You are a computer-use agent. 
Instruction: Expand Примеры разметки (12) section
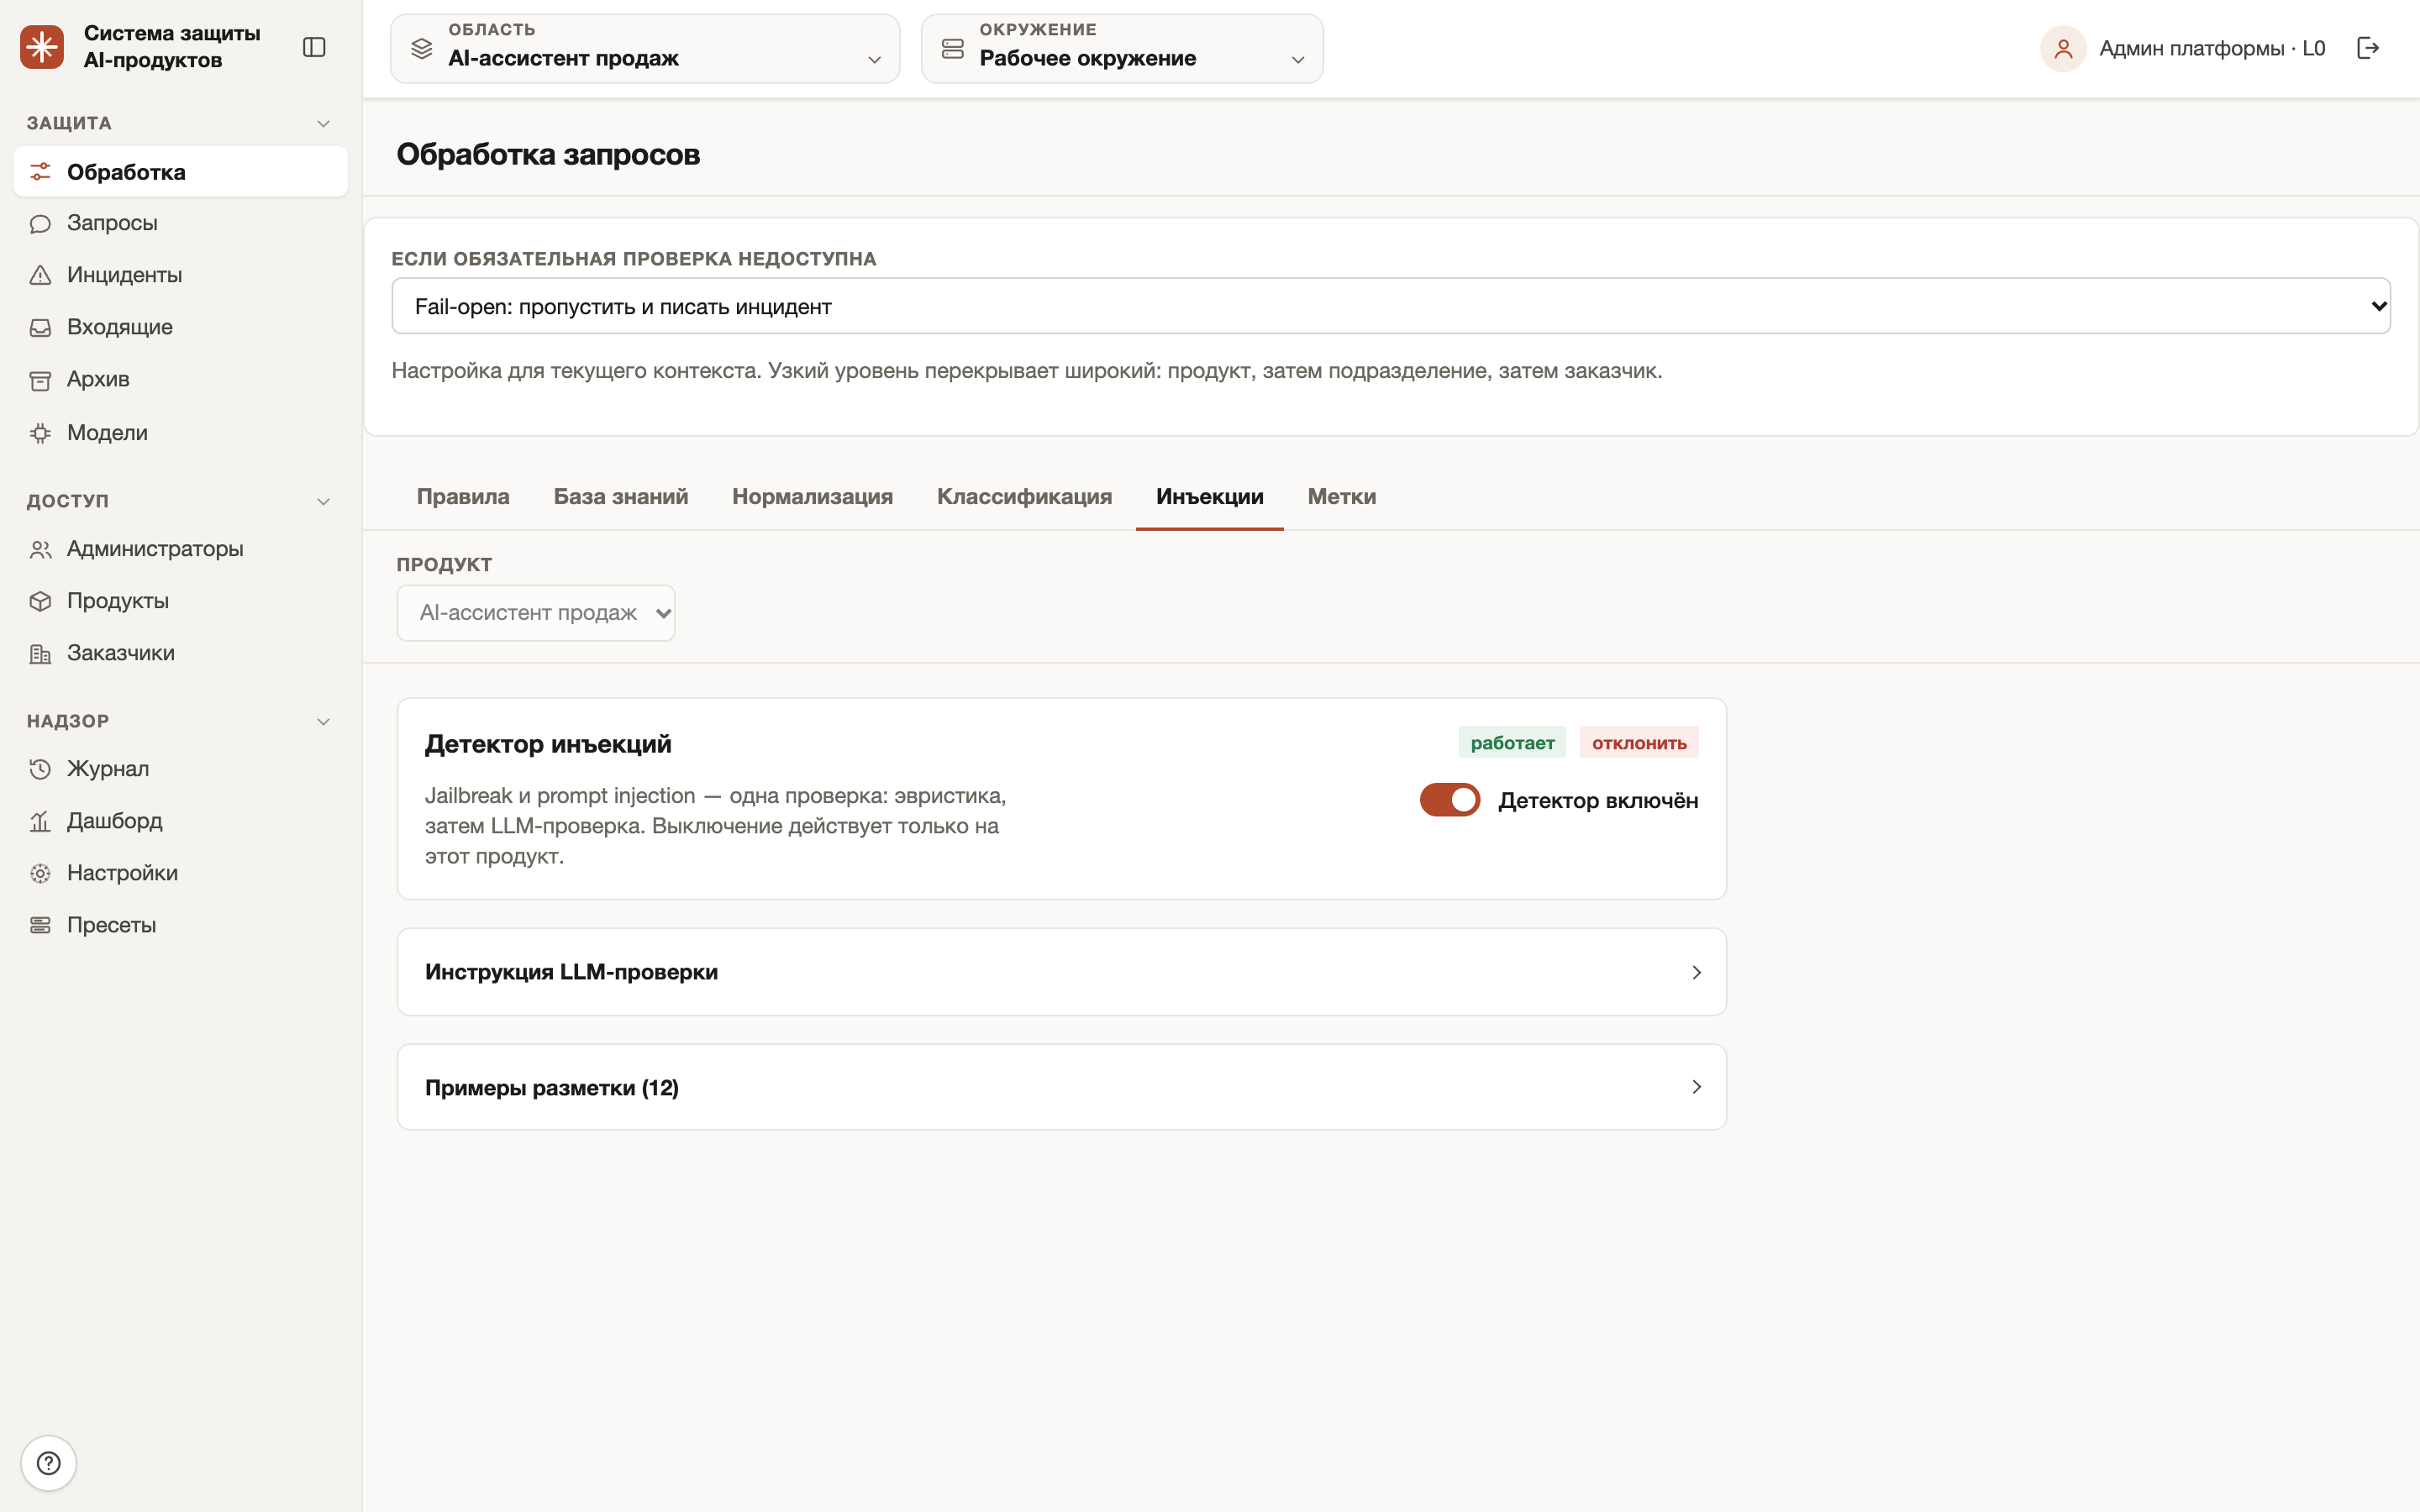1062,1087
